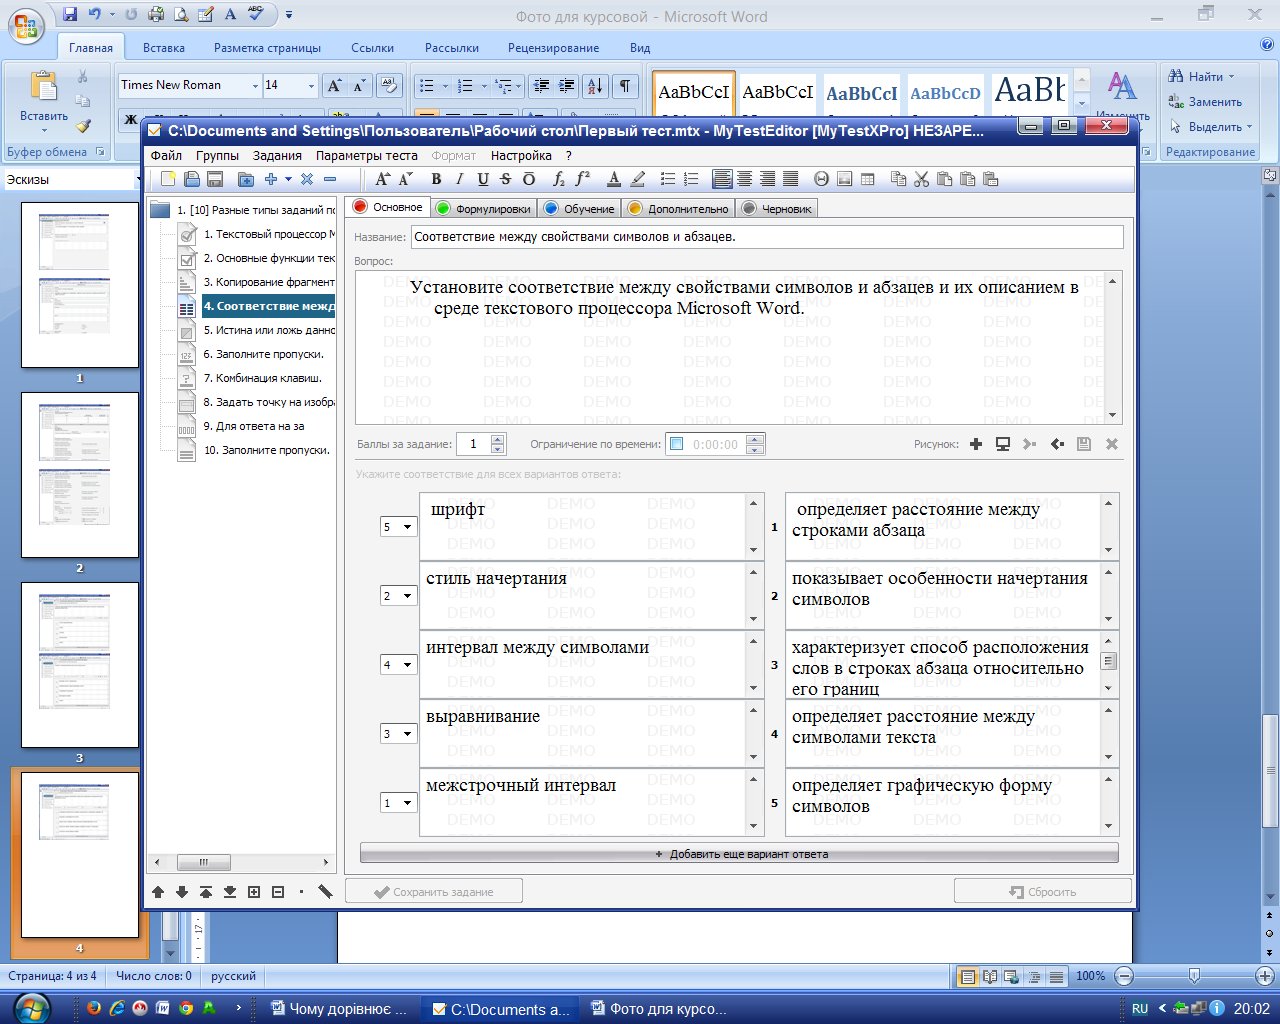Open matching dropdown for межстрочный интервал
This screenshot has width=1280, height=1024.
407,803
